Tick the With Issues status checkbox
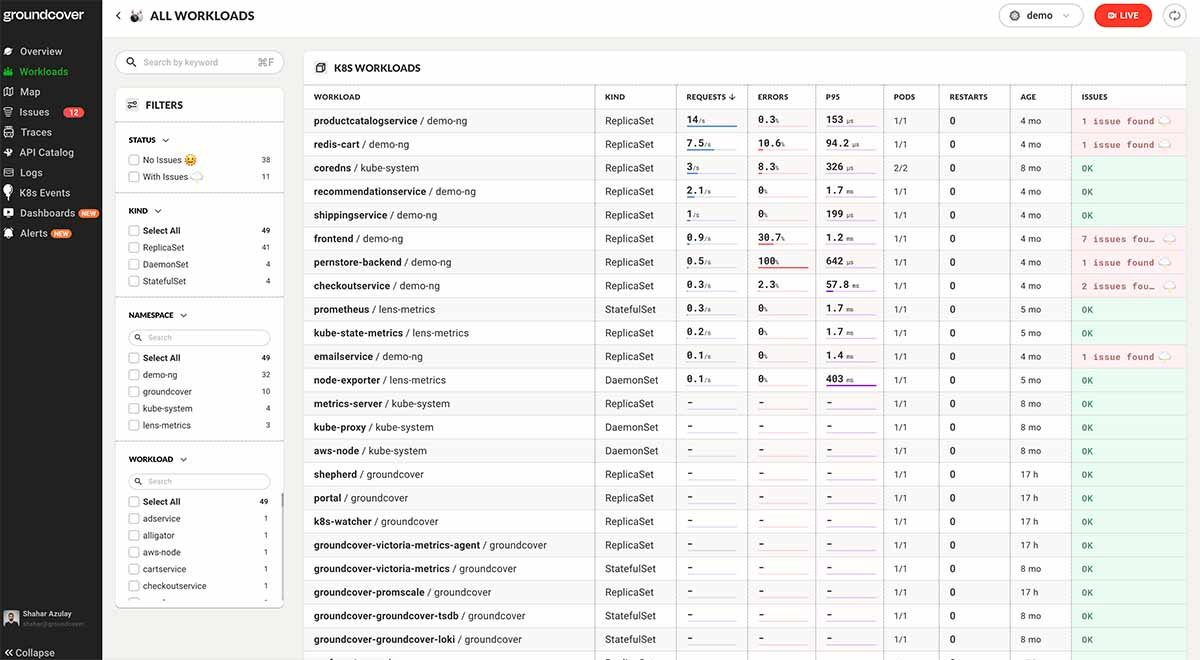This screenshot has height=660, width=1200. click(134, 177)
